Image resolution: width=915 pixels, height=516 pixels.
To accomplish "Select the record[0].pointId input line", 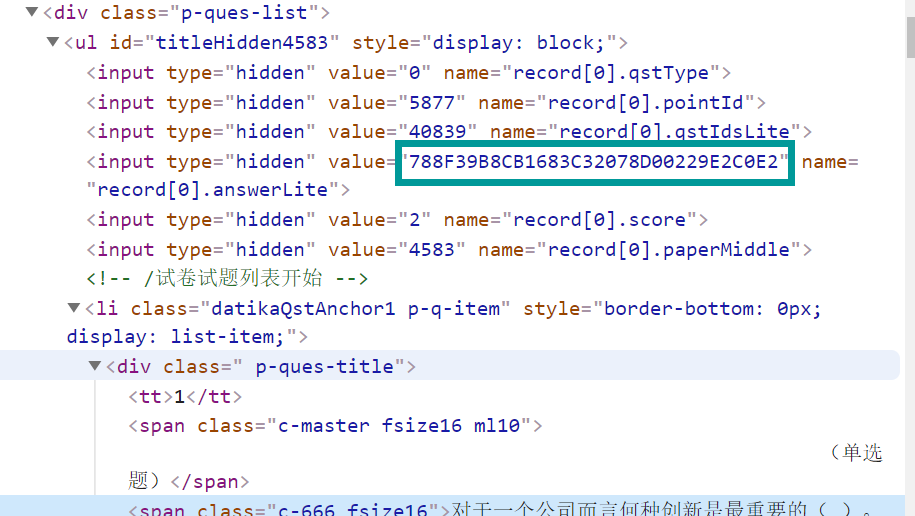I will [x=426, y=103].
